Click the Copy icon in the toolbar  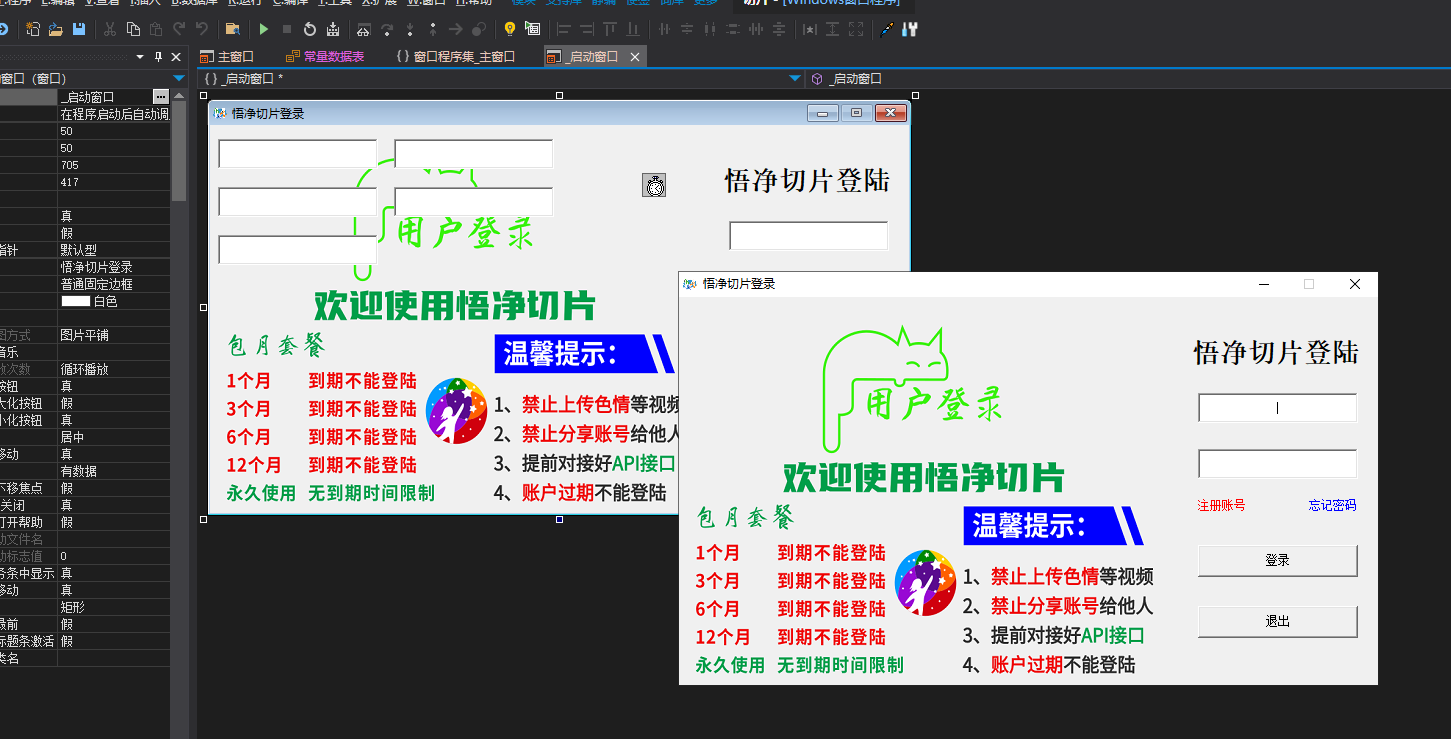134,29
